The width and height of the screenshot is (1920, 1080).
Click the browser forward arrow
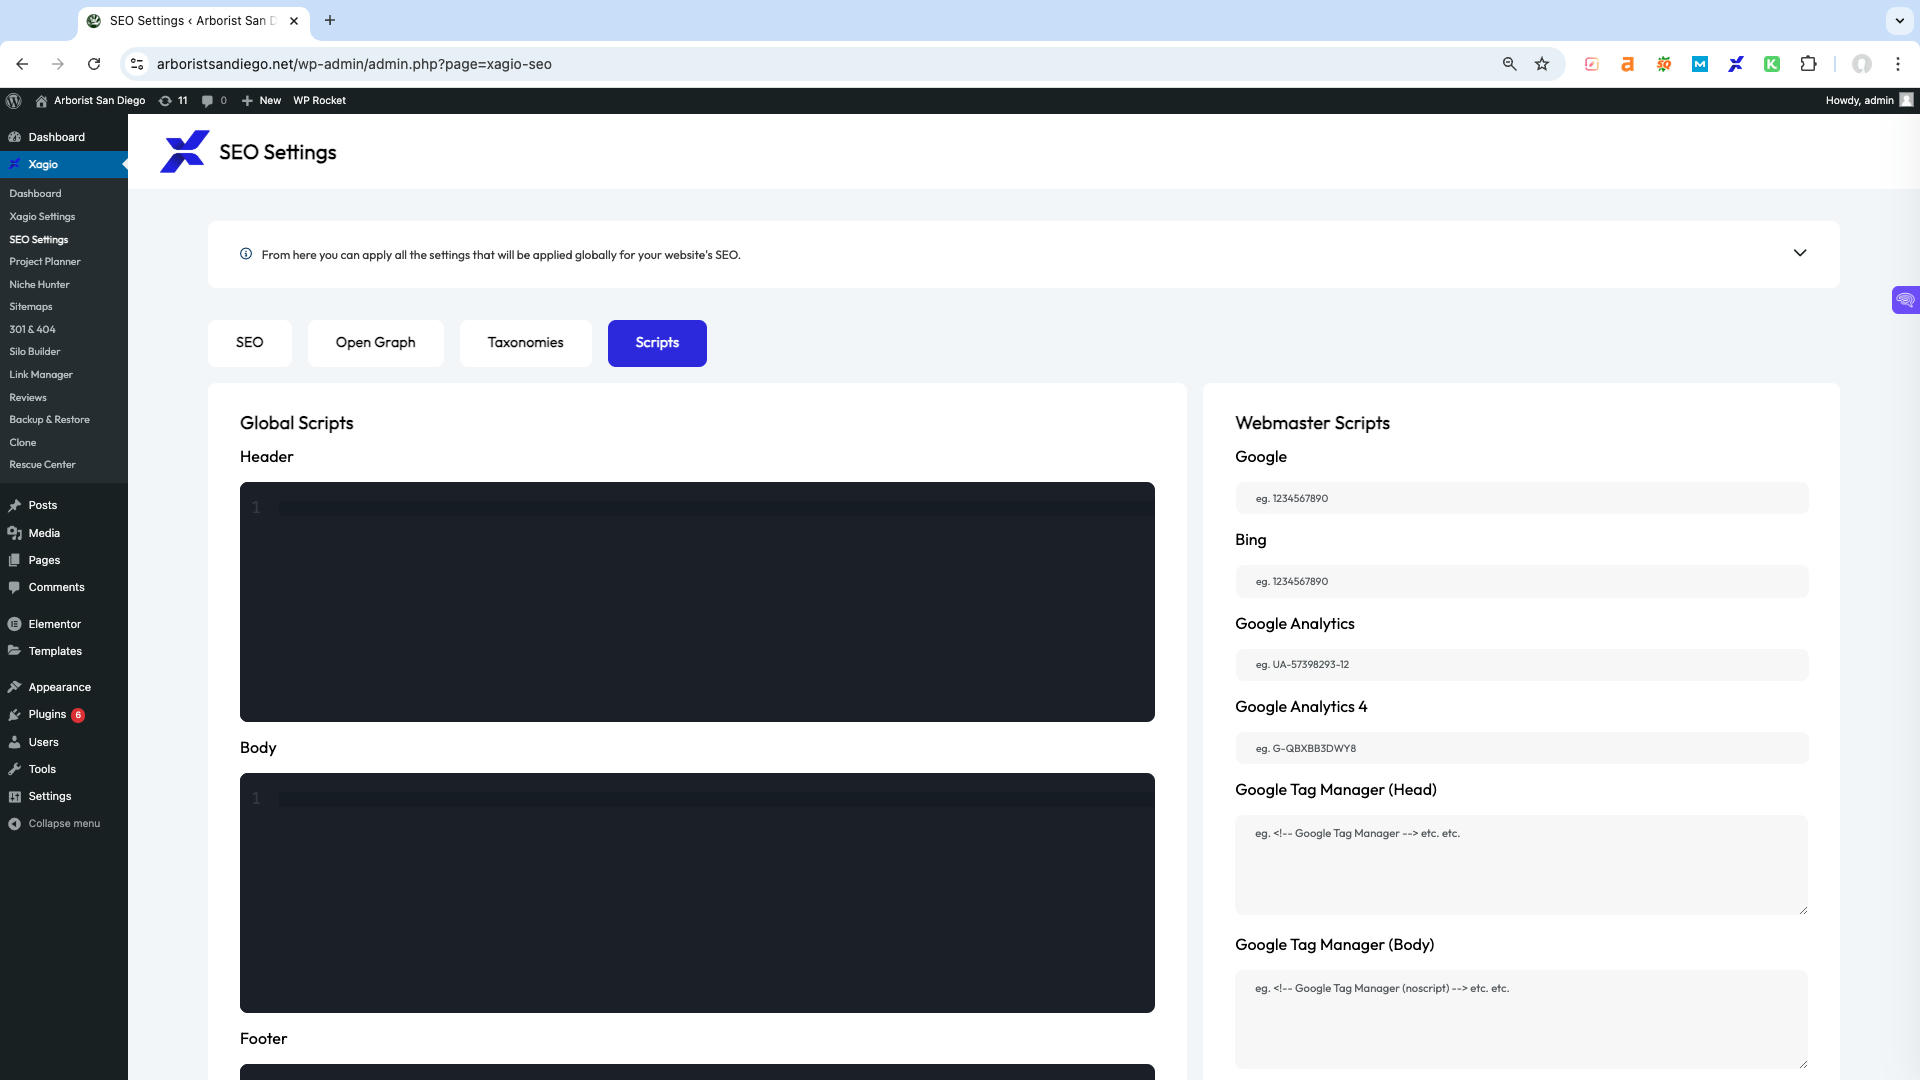58,64
